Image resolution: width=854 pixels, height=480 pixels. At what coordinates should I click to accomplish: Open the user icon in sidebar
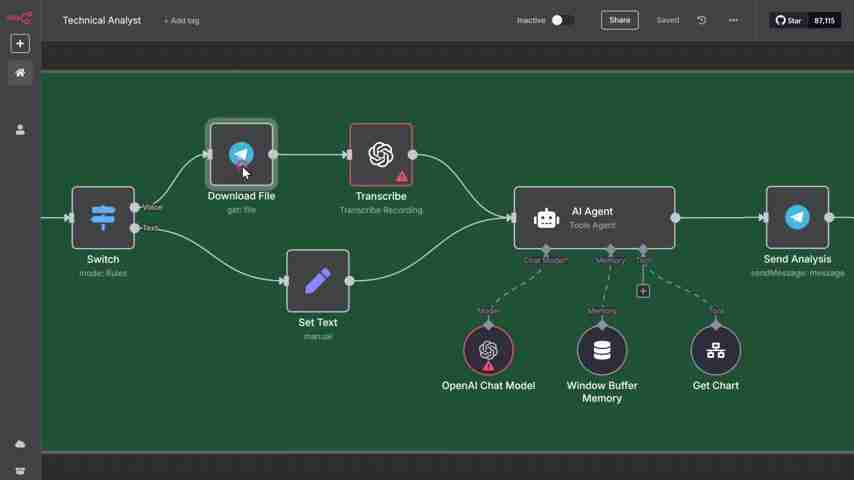[x=20, y=130]
